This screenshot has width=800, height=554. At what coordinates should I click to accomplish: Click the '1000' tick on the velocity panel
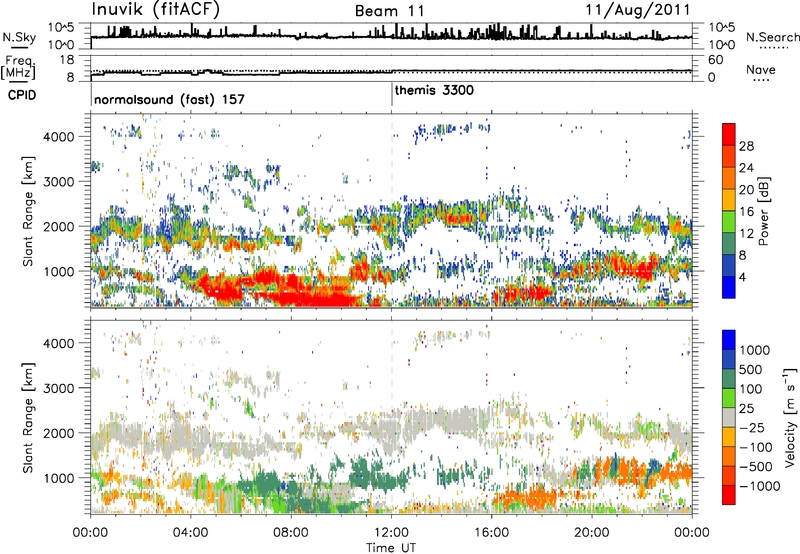click(59, 478)
